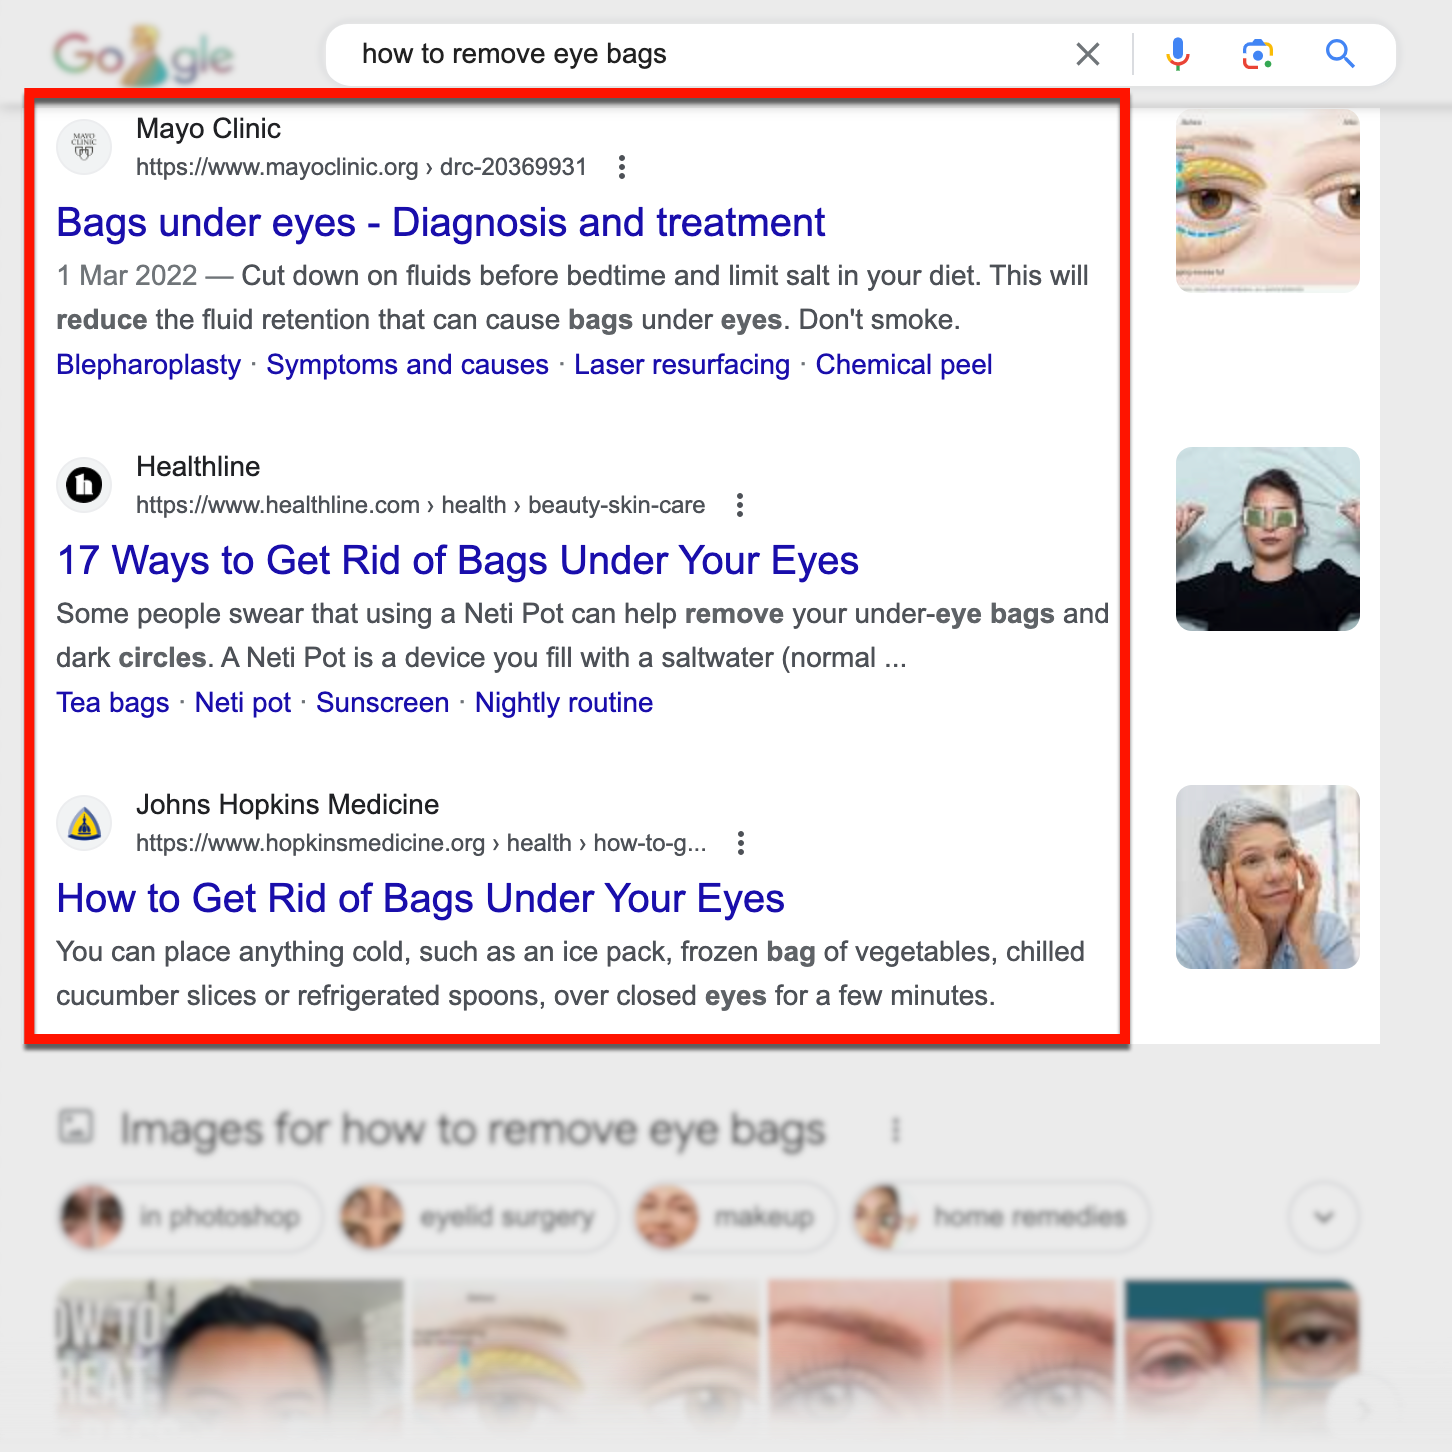Screen dimensions: 1452x1452
Task: Open the three-dot menu for the Johns Hopkins result
Action: pos(741,843)
